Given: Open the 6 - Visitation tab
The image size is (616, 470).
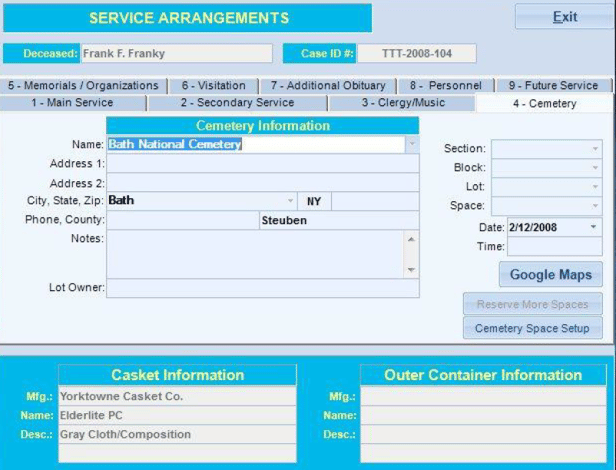Looking at the screenshot, I should (213, 86).
